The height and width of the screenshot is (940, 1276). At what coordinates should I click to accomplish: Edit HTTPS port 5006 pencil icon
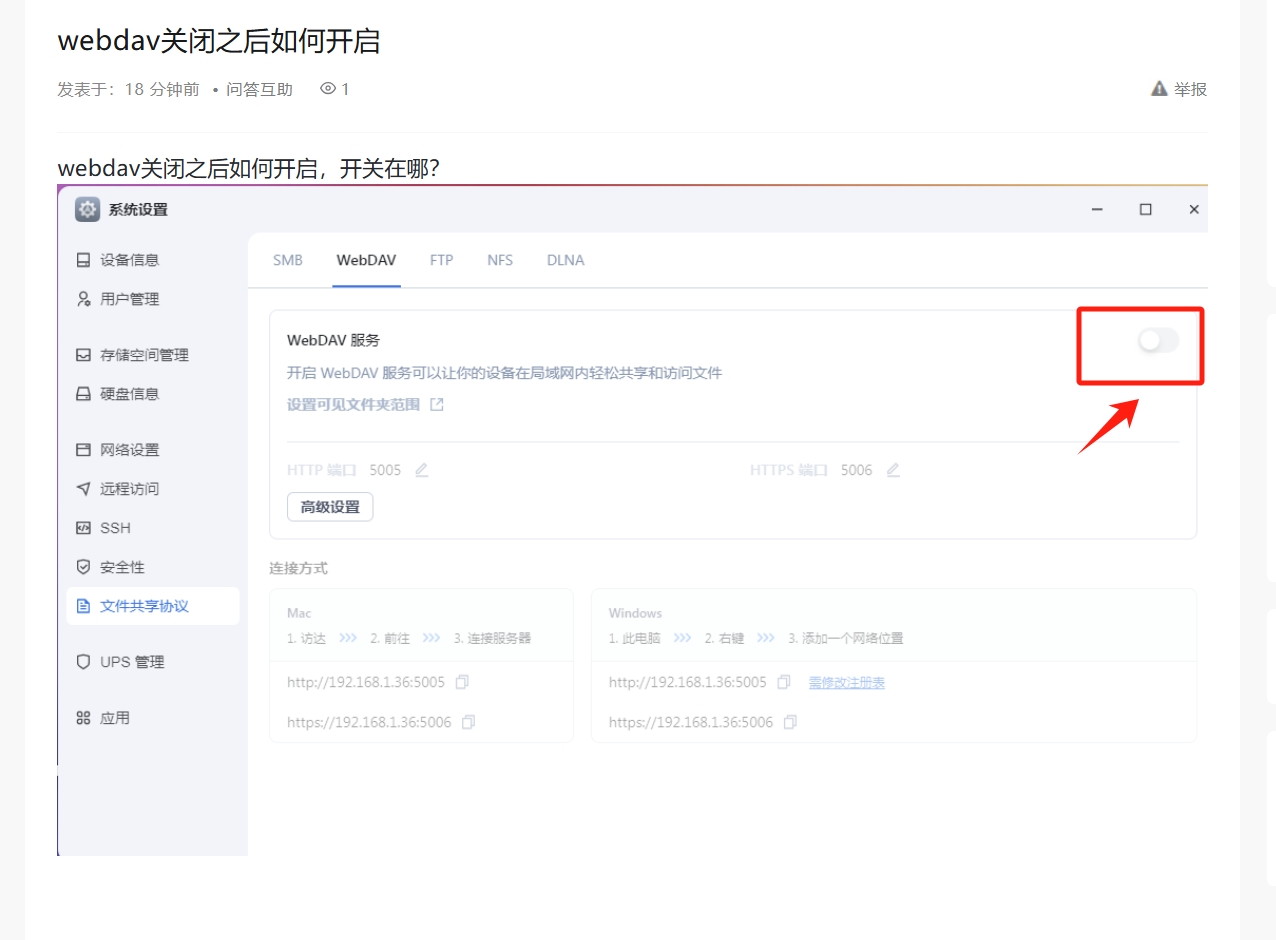893,470
